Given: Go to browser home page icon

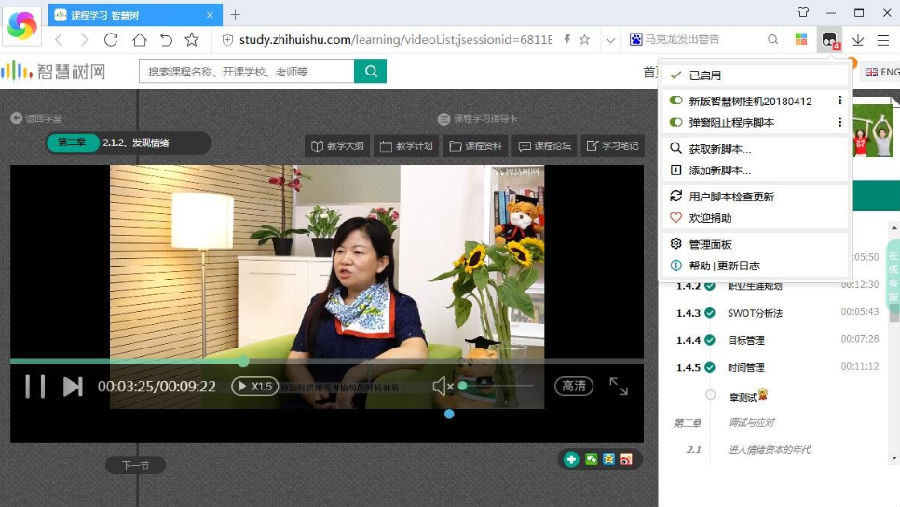Looking at the screenshot, I should (139, 40).
